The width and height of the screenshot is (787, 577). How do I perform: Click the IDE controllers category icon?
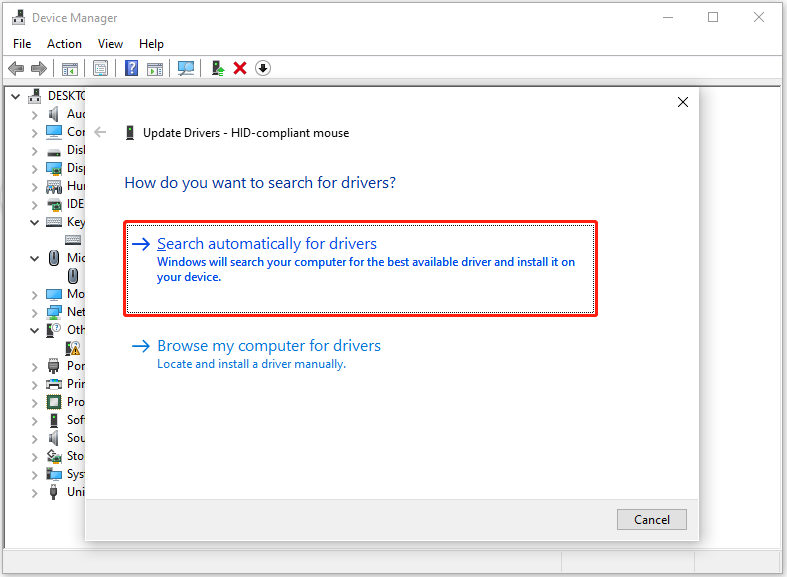pos(54,204)
